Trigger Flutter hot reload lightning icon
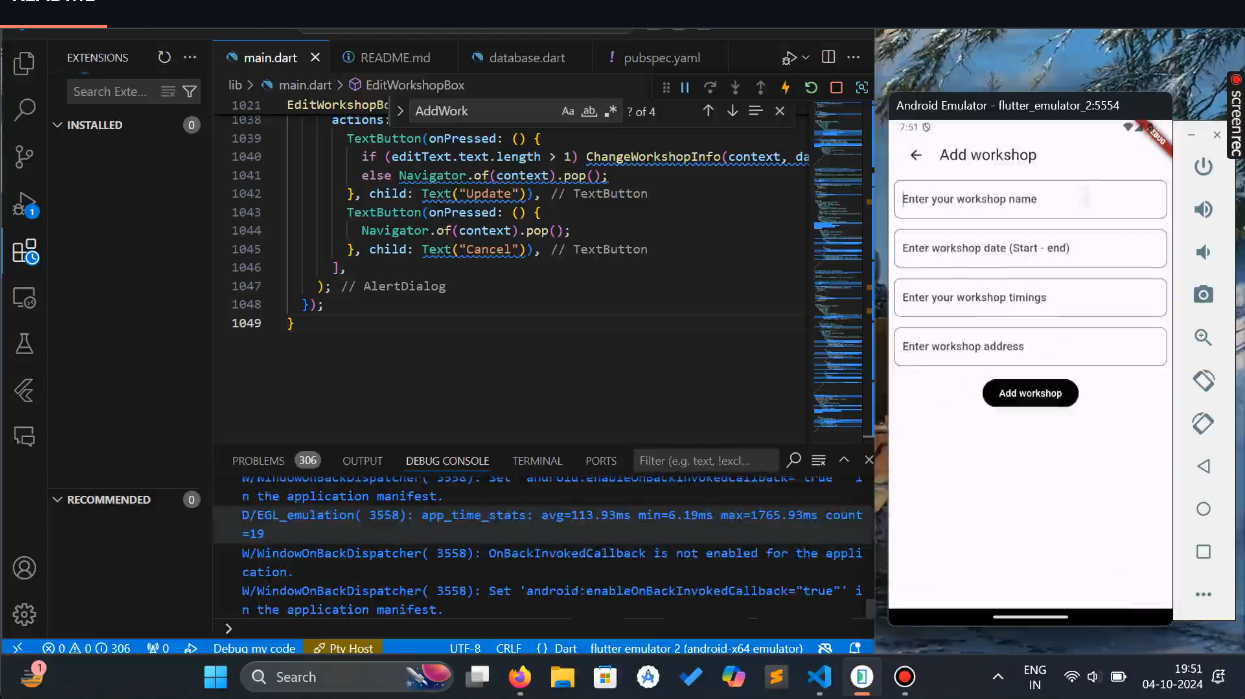Image resolution: width=1245 pixels, height=699 pixels. click(785, 88)
